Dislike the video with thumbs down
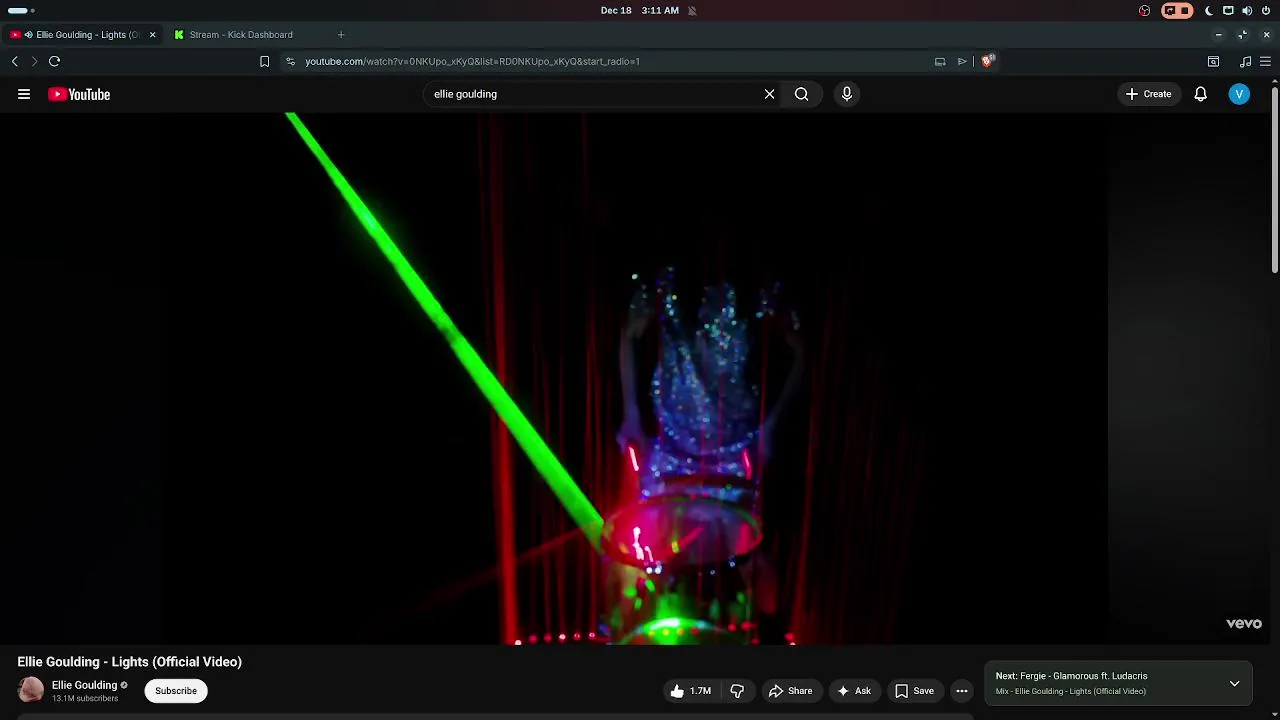 [x=737, y=691]
